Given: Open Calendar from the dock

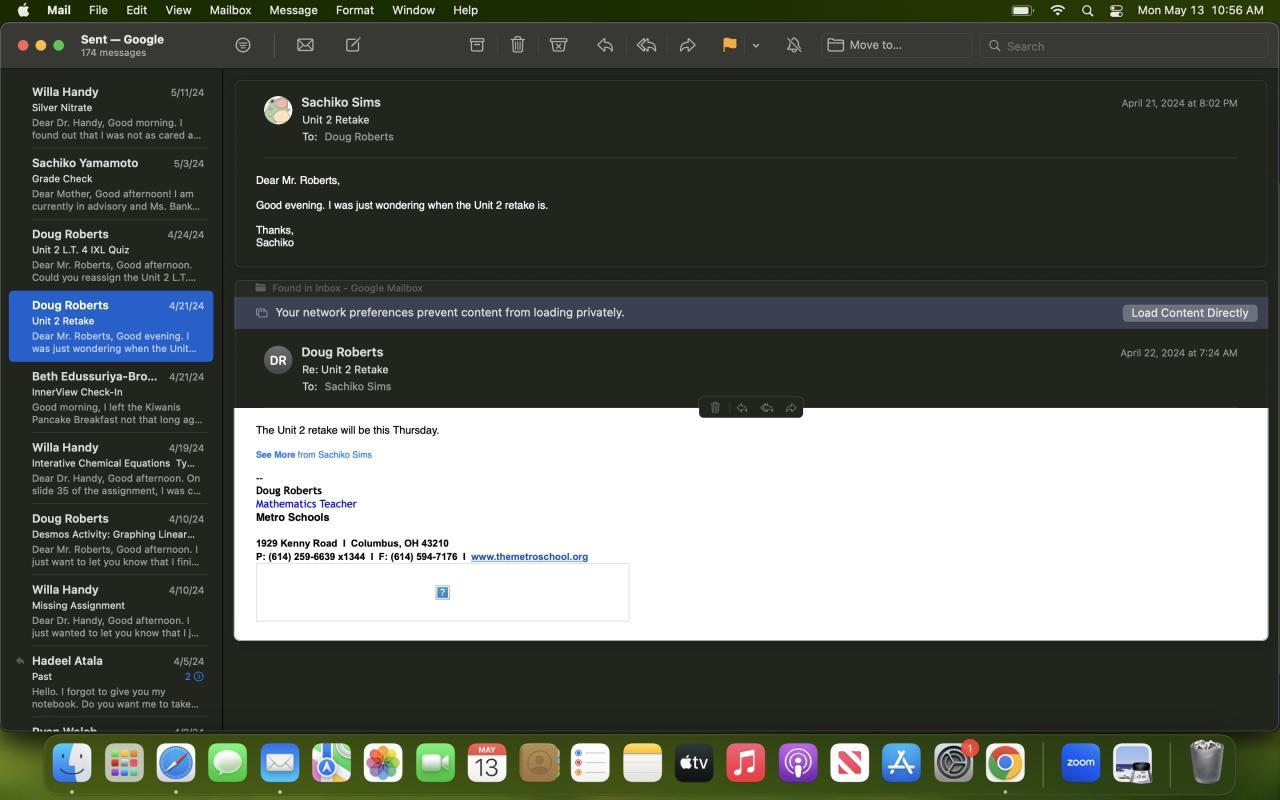Looking at the screenshot, I should tap(487, 763).
